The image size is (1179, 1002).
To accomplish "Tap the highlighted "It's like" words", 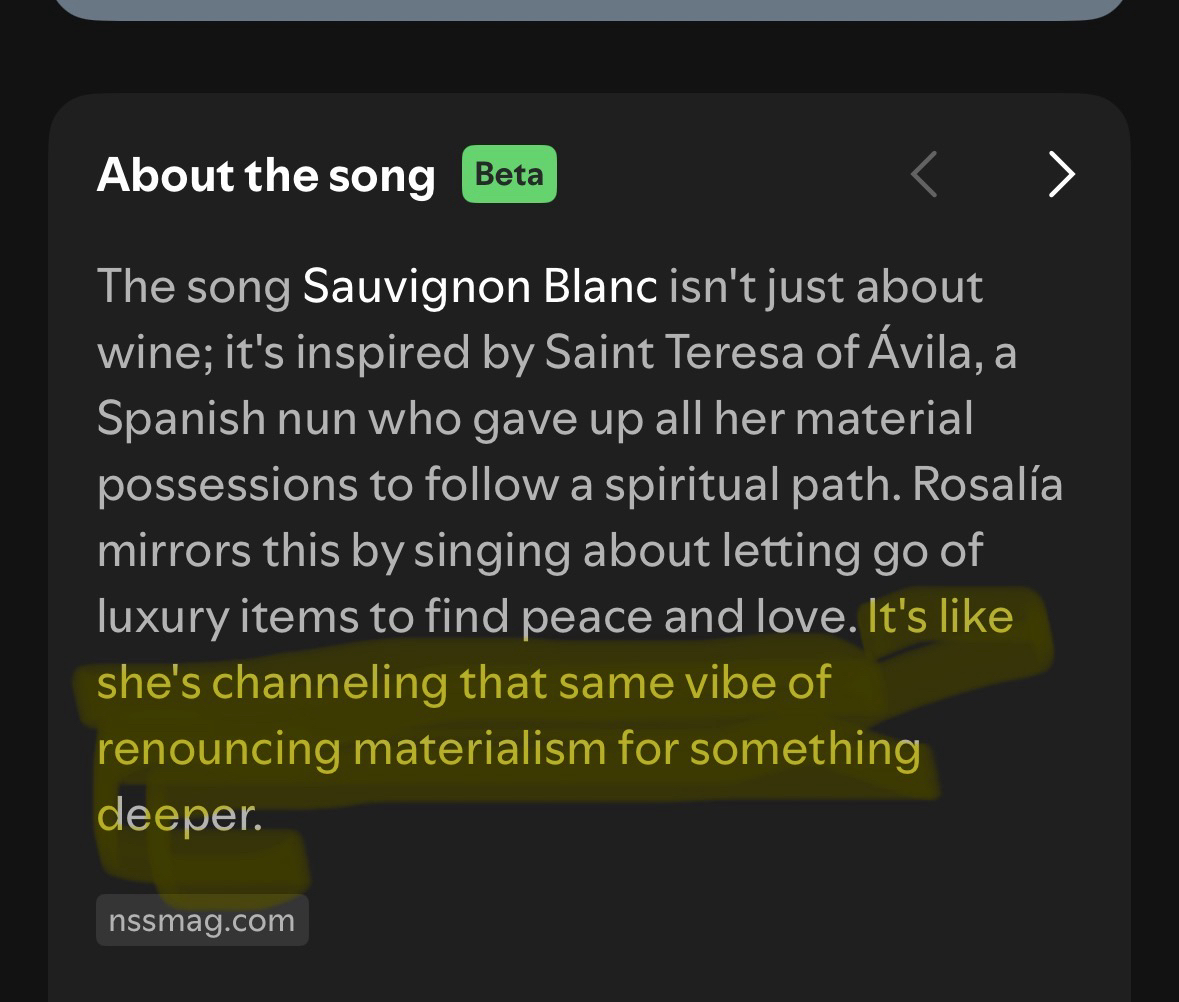I will click(940, 617).
